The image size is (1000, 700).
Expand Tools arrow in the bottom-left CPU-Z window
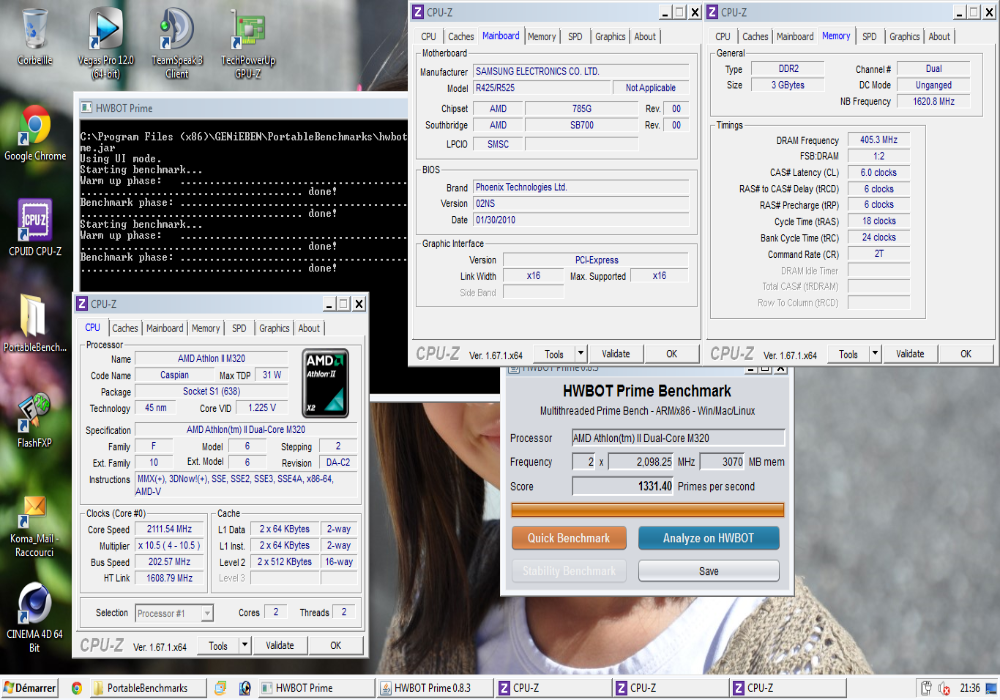(245, 645)
